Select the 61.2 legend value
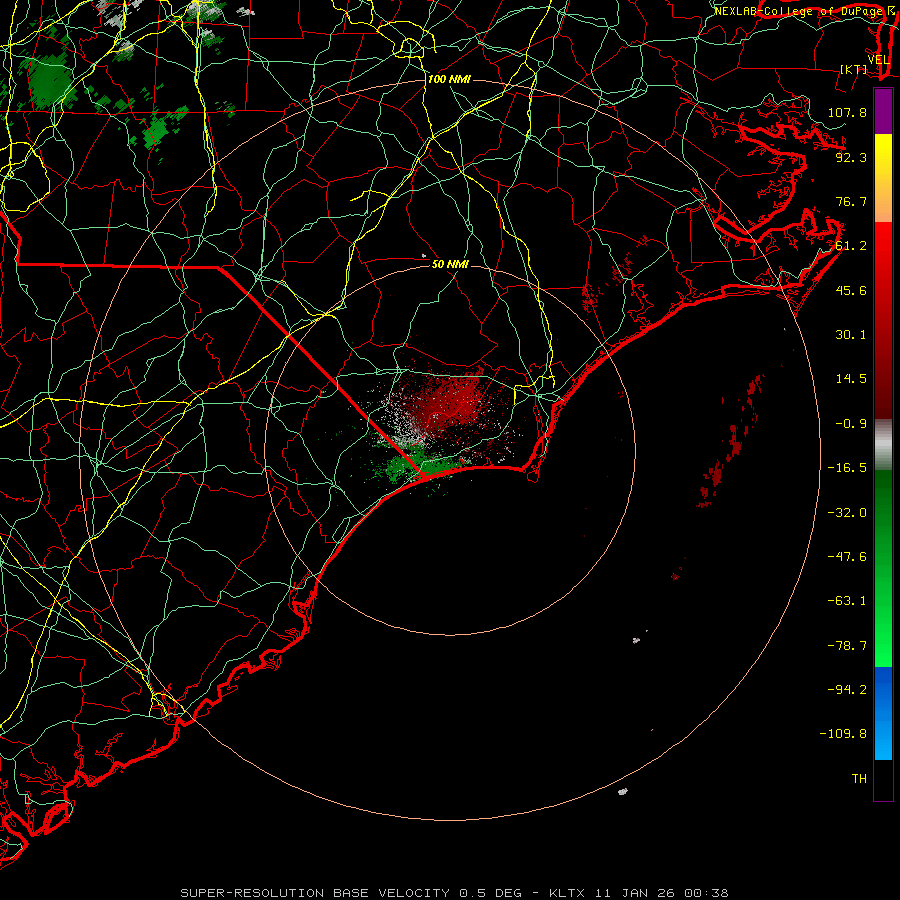 click(x=851, y=246)
